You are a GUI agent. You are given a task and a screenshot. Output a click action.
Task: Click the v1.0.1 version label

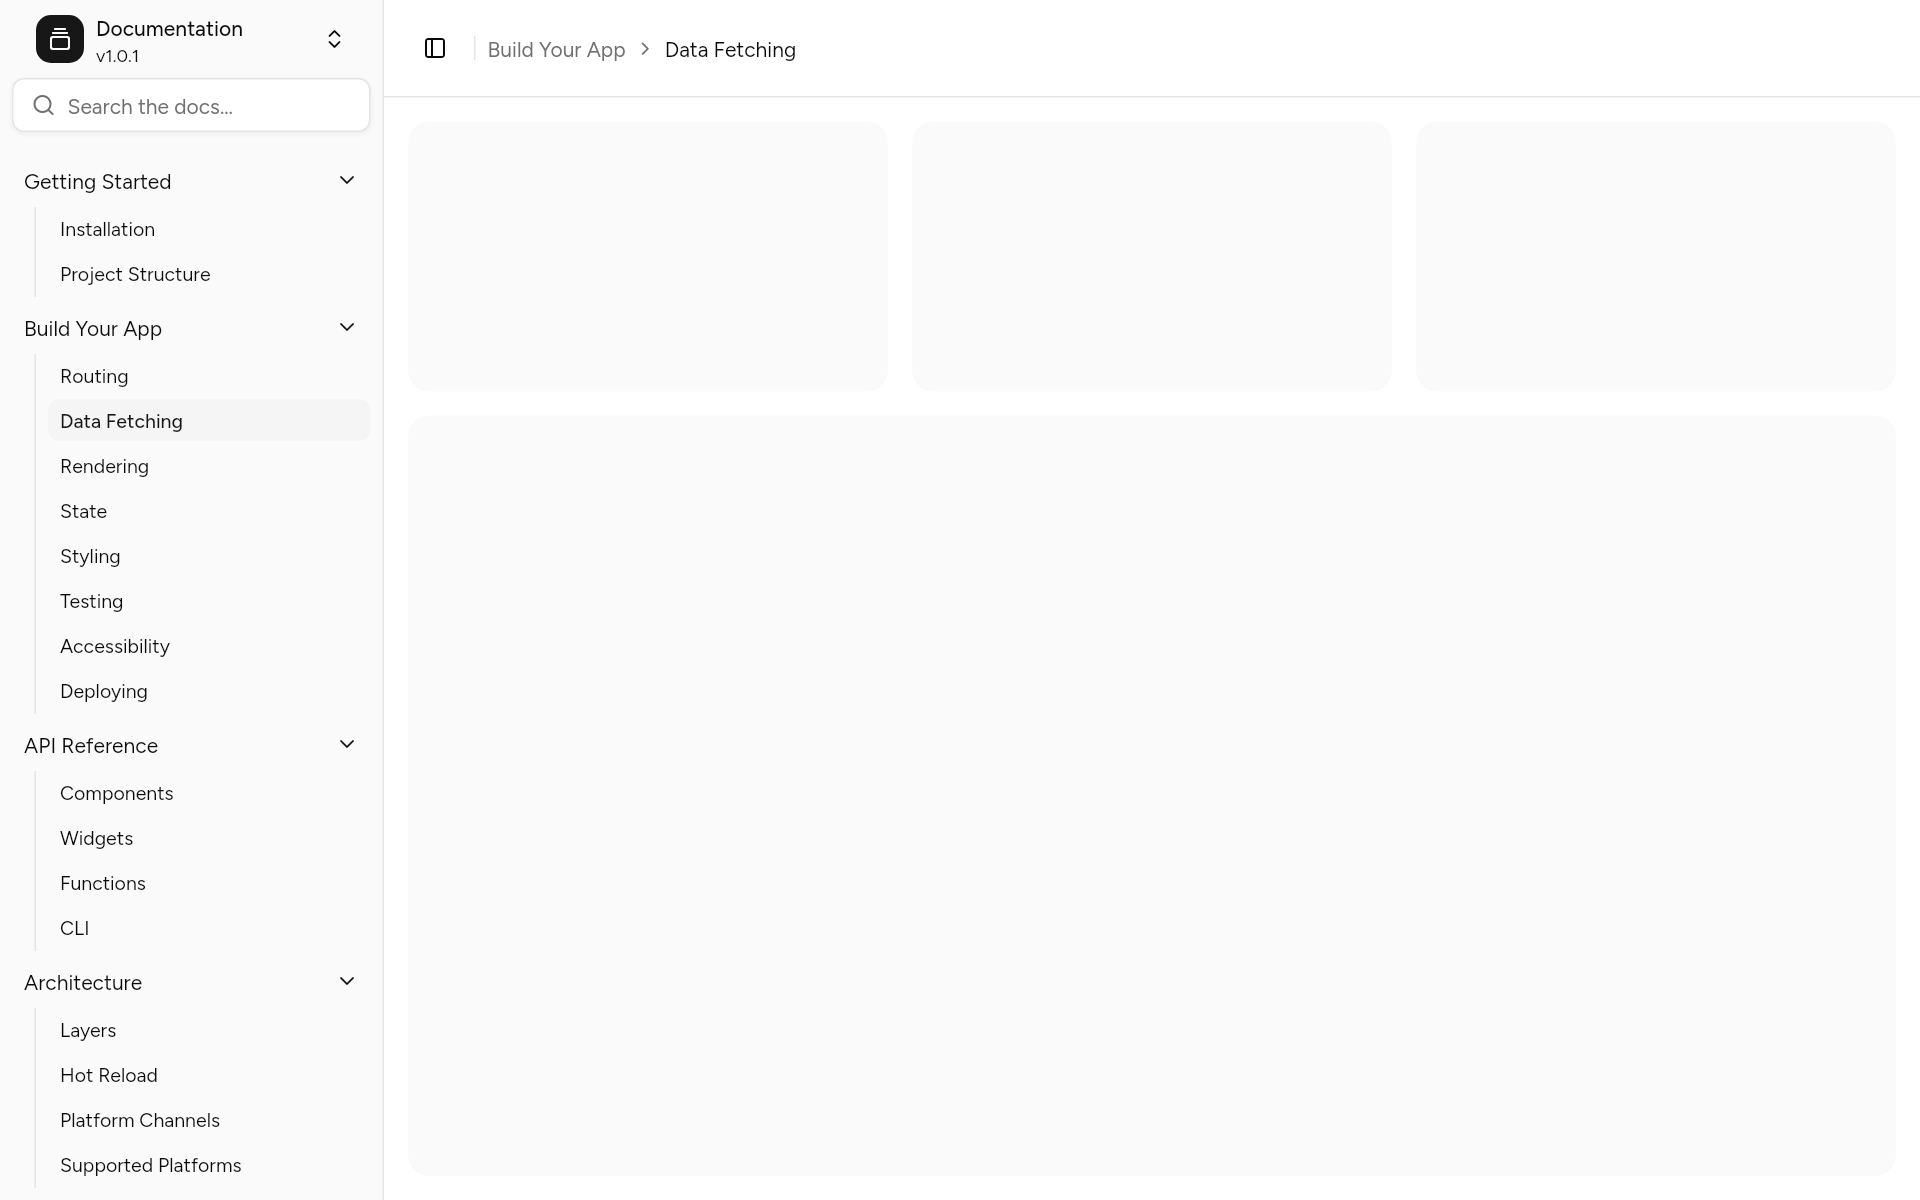click(118, 56)
